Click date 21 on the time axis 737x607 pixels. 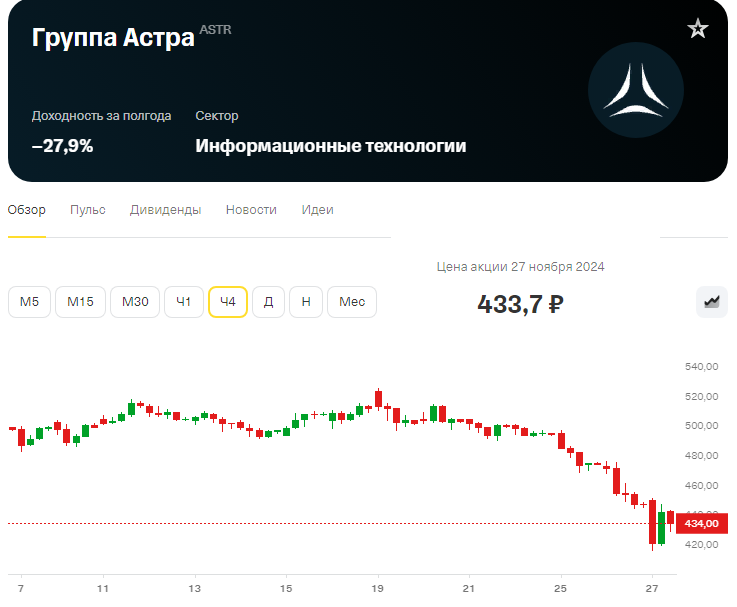click(x=469, y=588)
